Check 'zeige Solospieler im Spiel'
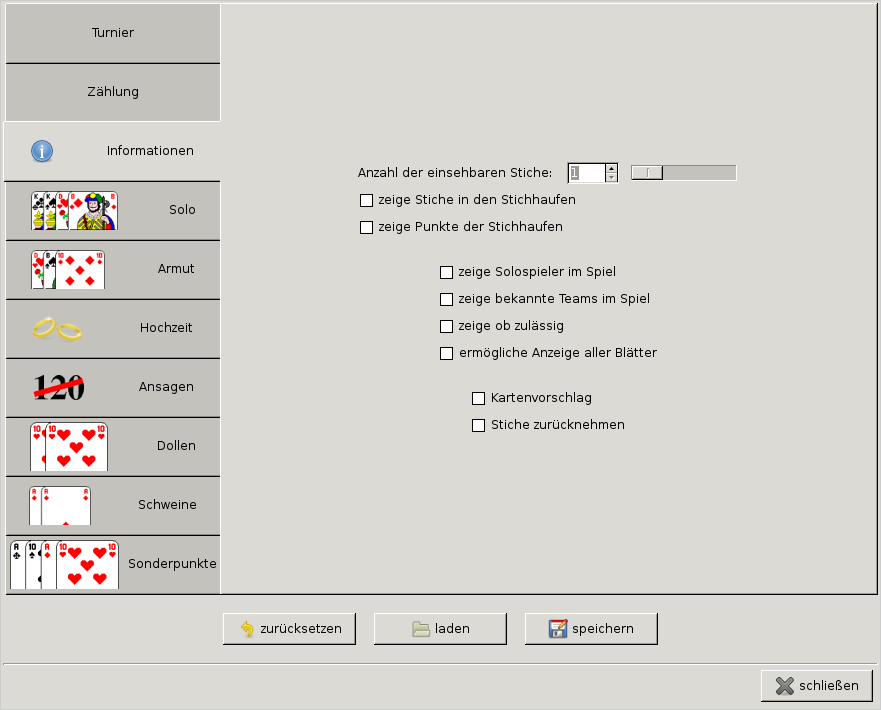 coord(446,272)
